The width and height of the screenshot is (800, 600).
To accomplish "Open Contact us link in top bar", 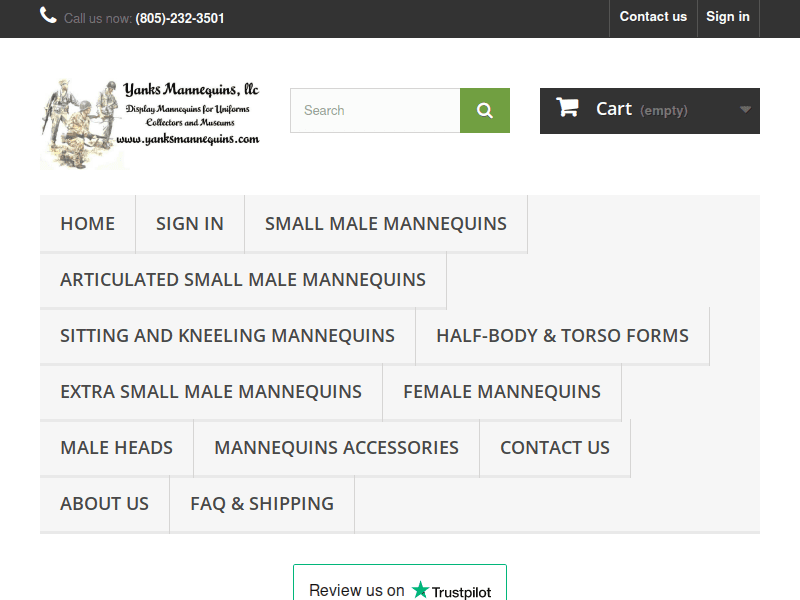I will [653, 17].
